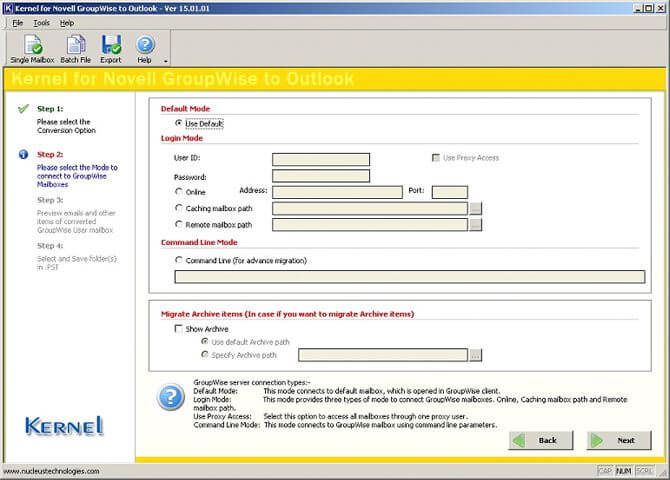Viewport: 670px width, 480px height.
Task: Select Command Line for advance migration
Action: point(179,260)
